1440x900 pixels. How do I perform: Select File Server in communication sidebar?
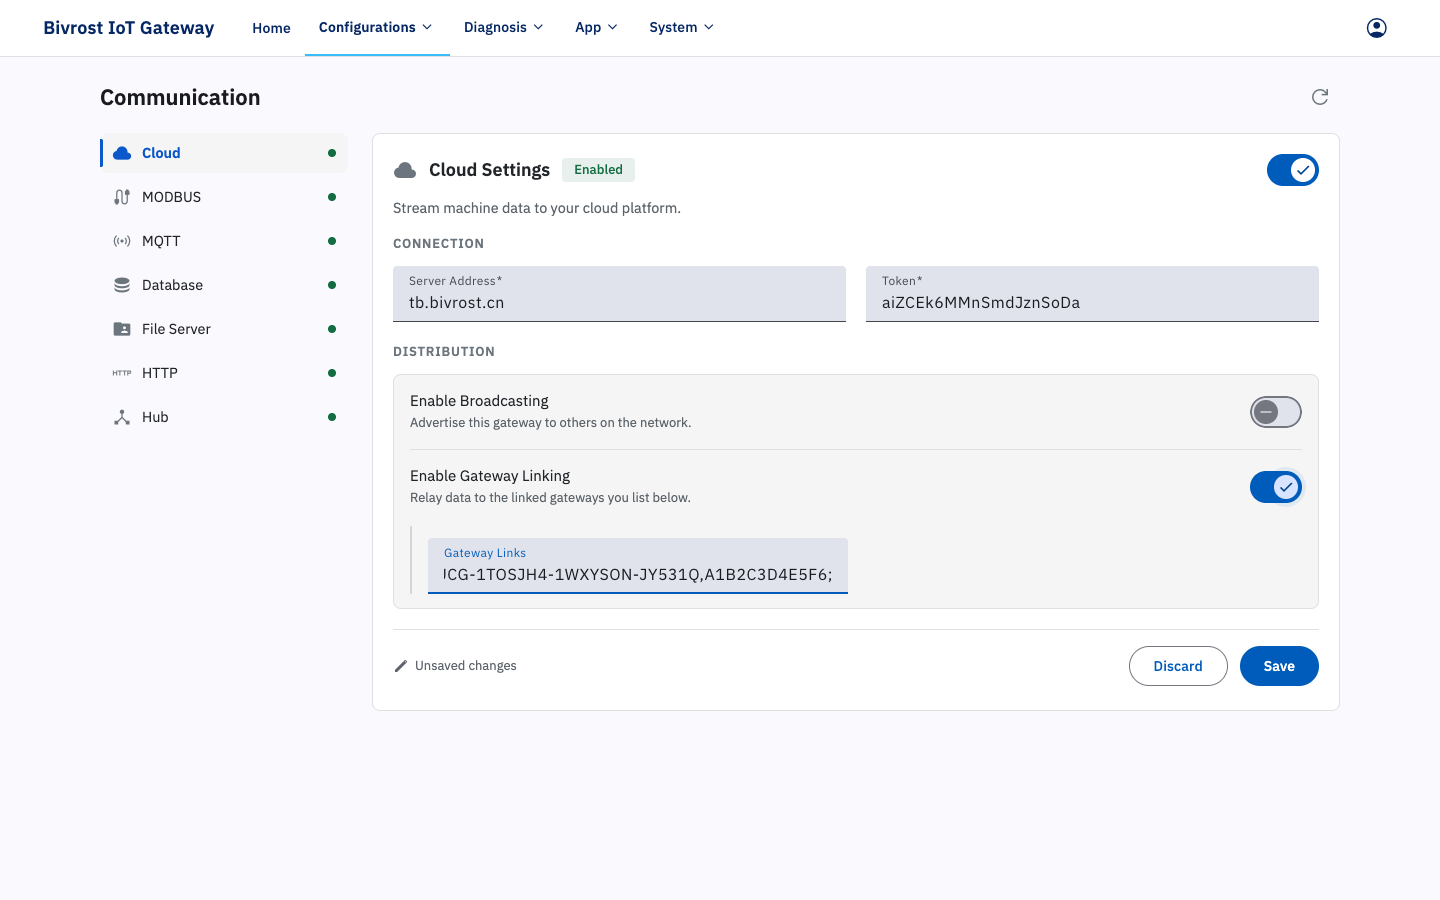click(224, 329)
